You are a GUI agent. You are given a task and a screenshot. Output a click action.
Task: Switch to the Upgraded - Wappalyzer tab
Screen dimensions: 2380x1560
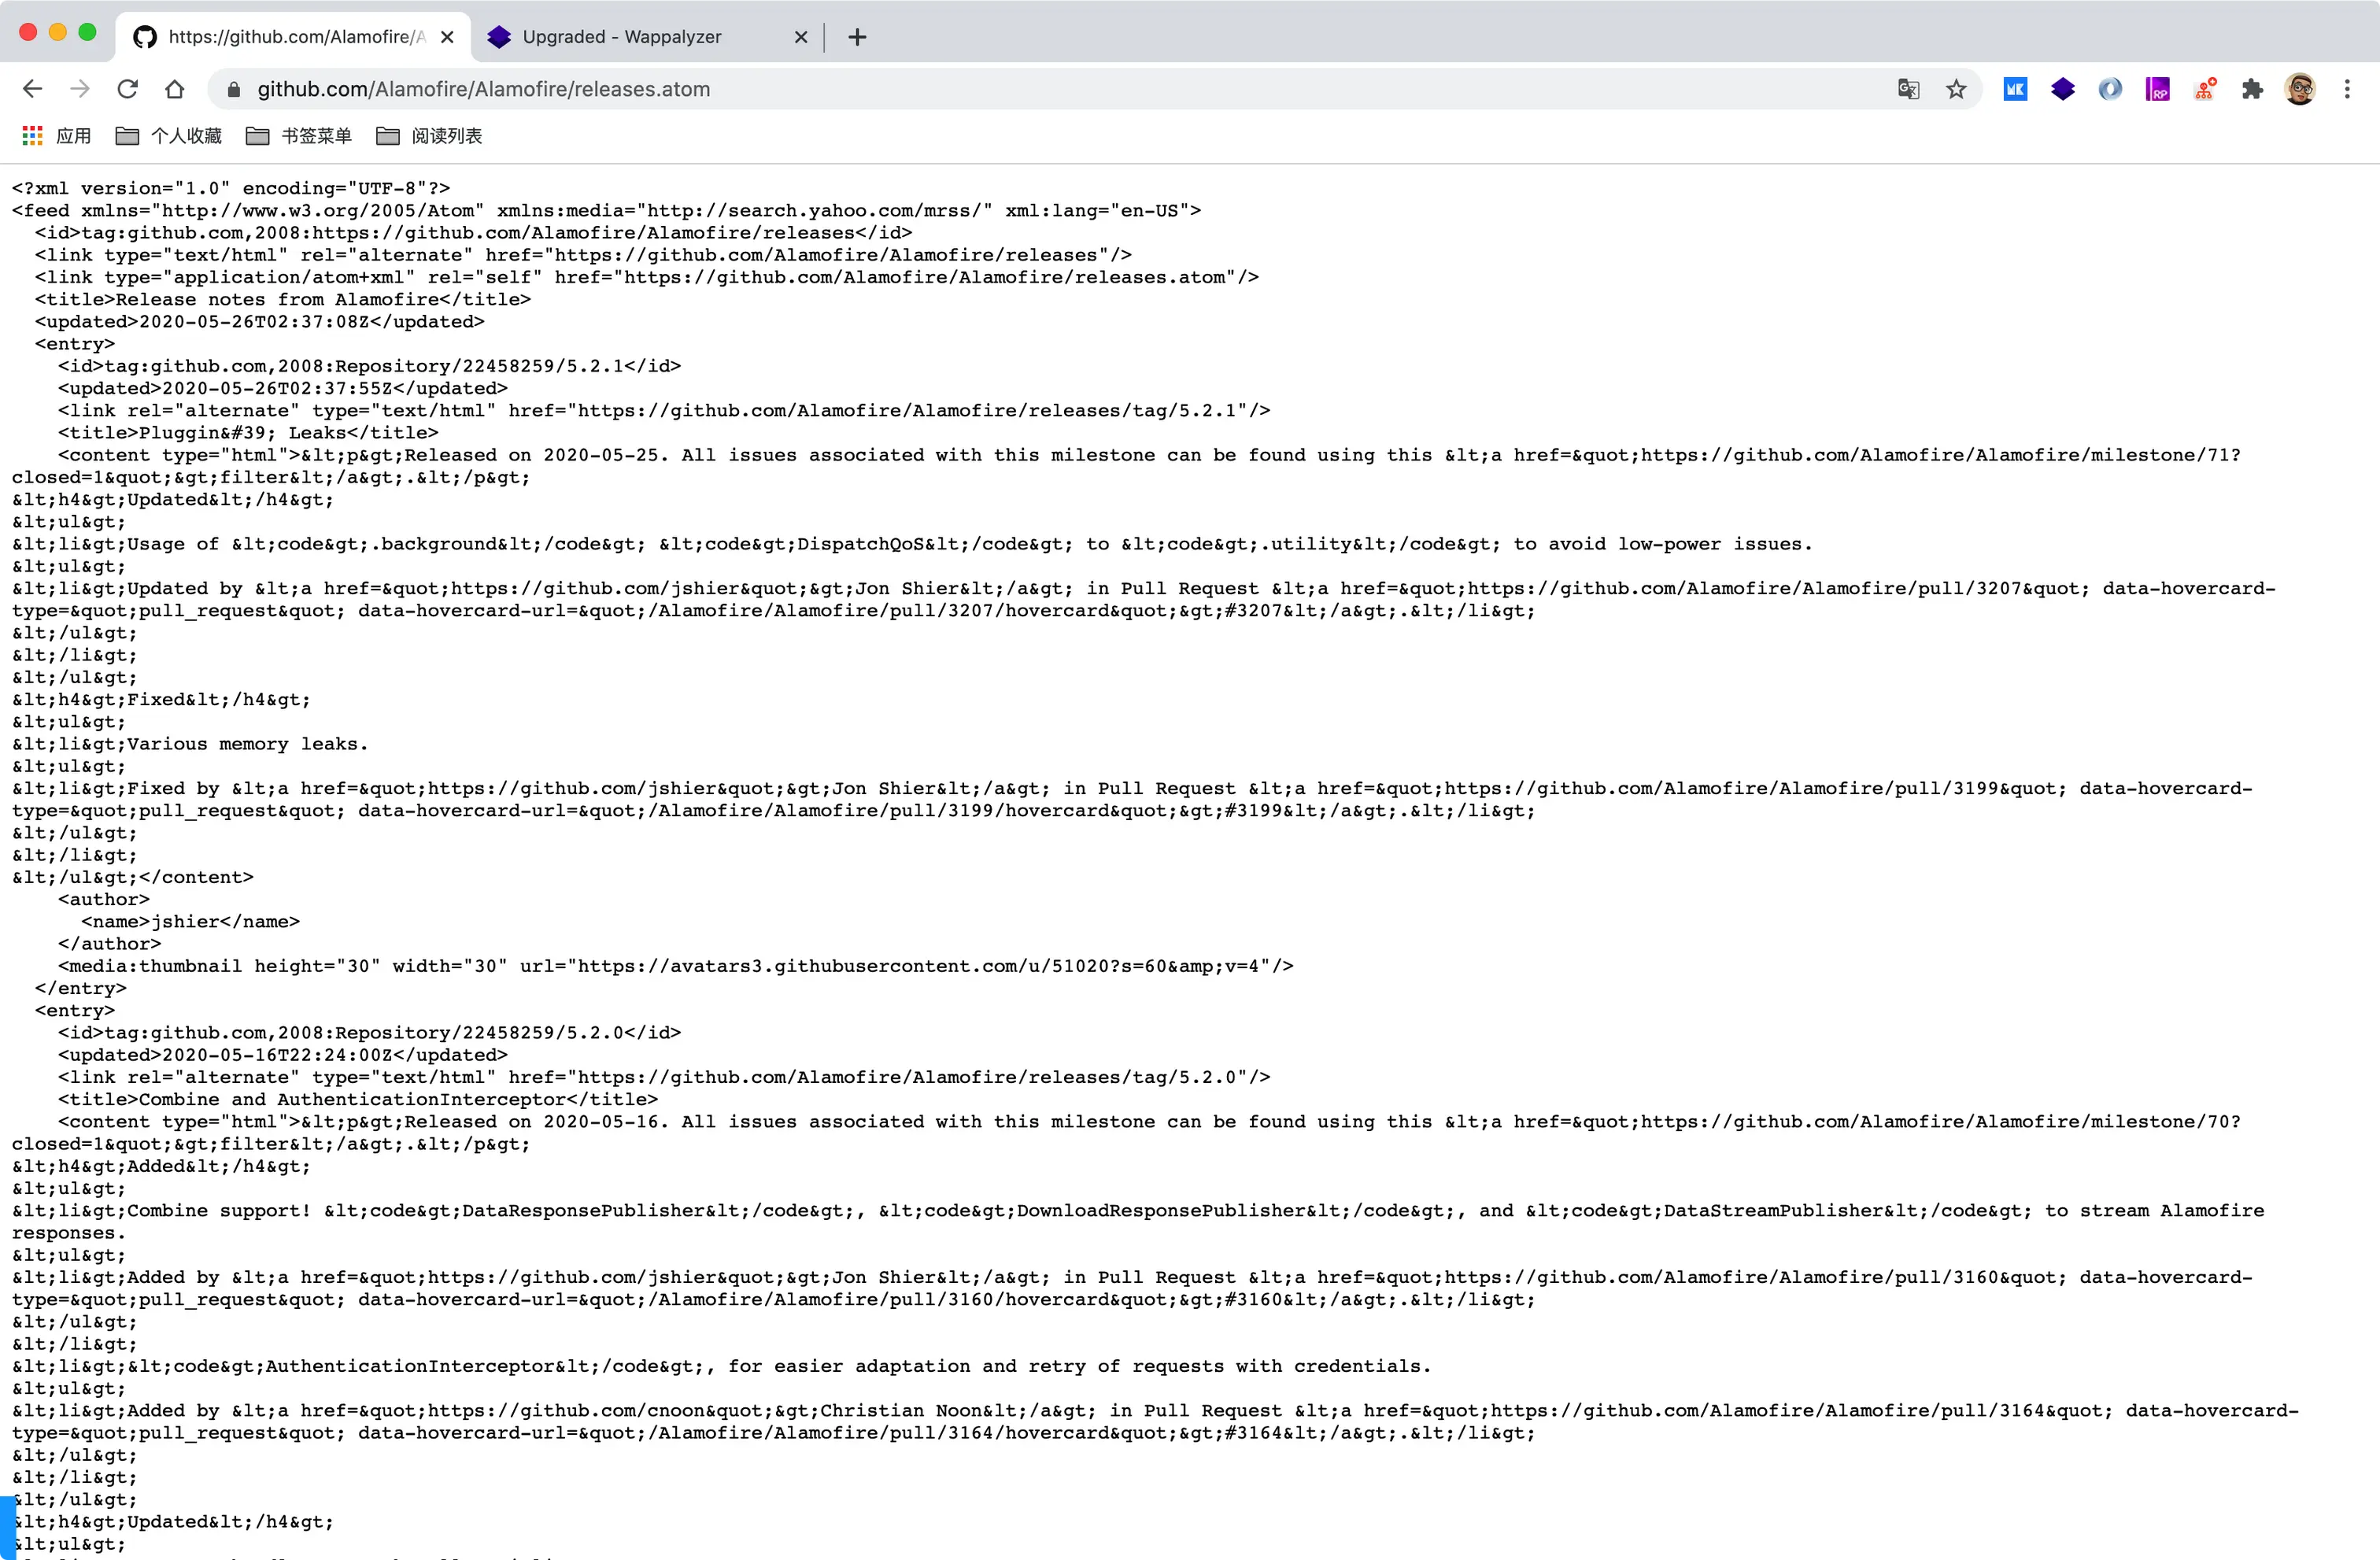coord(622,37)
